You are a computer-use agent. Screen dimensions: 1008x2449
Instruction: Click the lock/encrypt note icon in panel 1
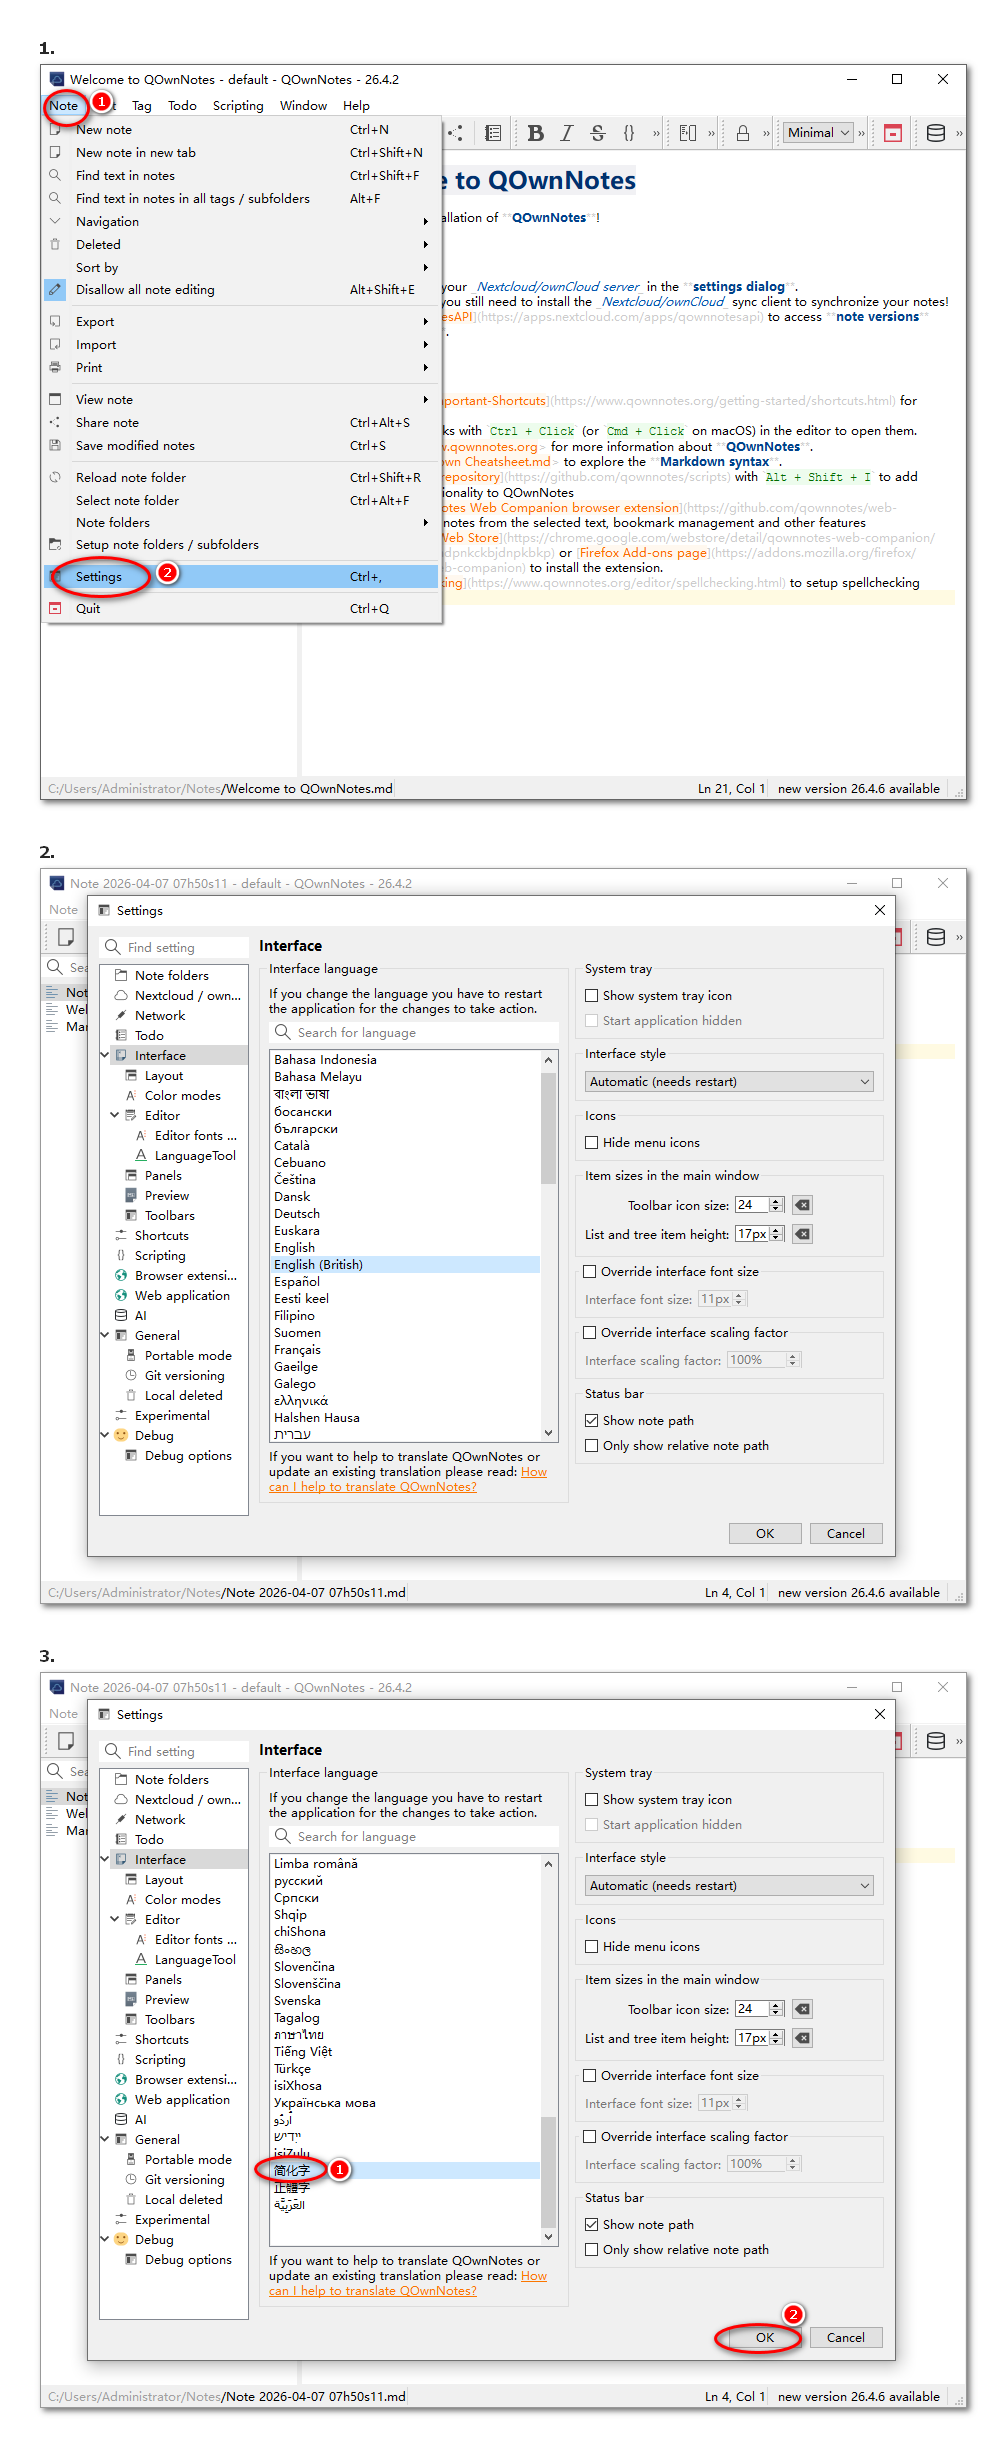point(743,133)
